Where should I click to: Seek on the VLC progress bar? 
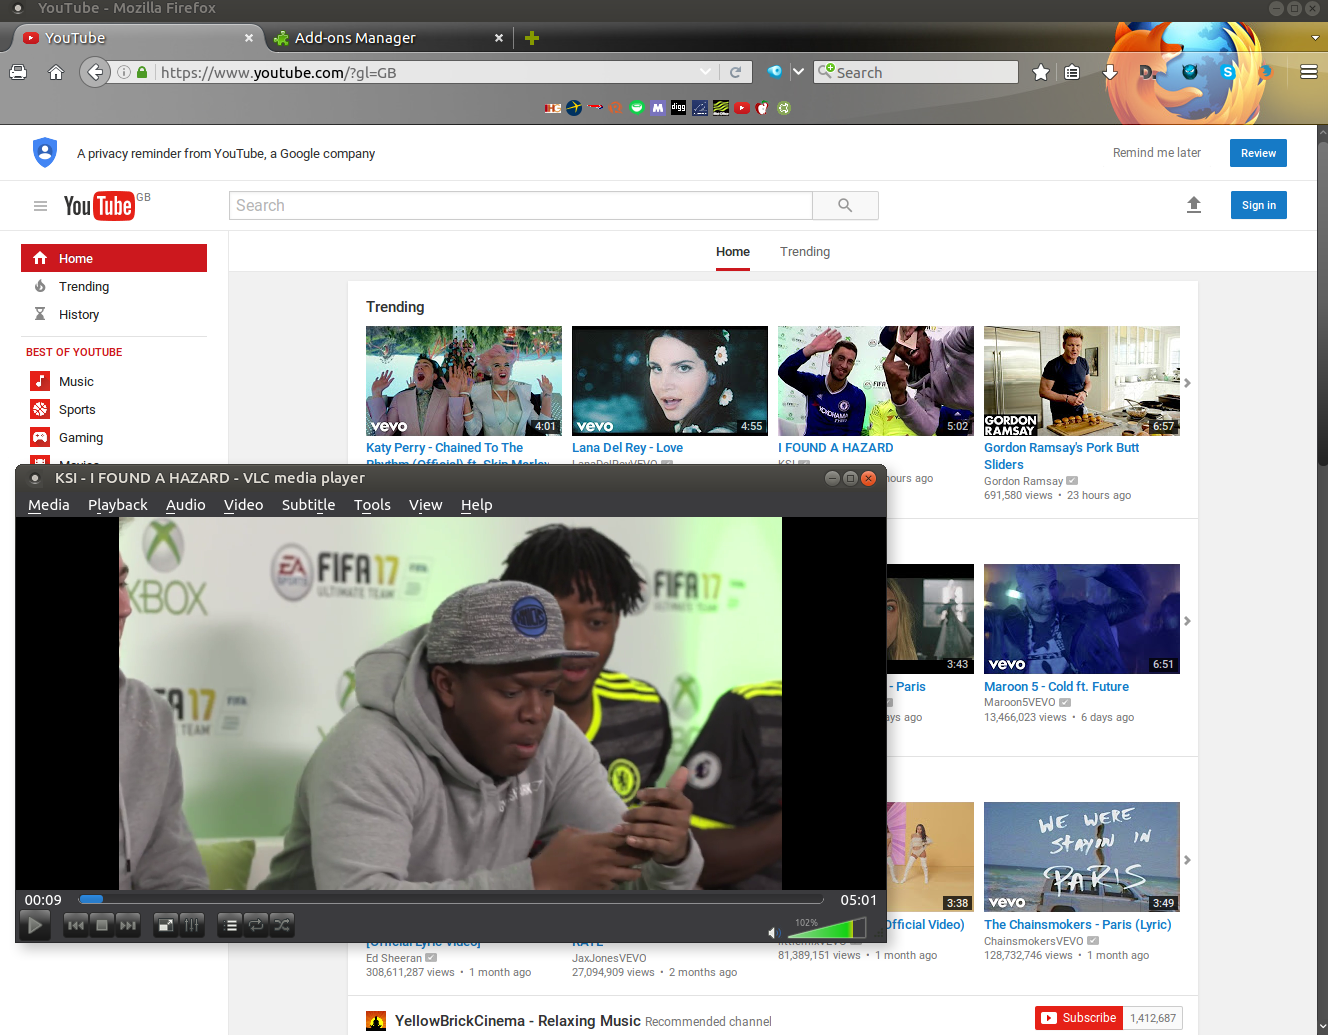point(451,899)
